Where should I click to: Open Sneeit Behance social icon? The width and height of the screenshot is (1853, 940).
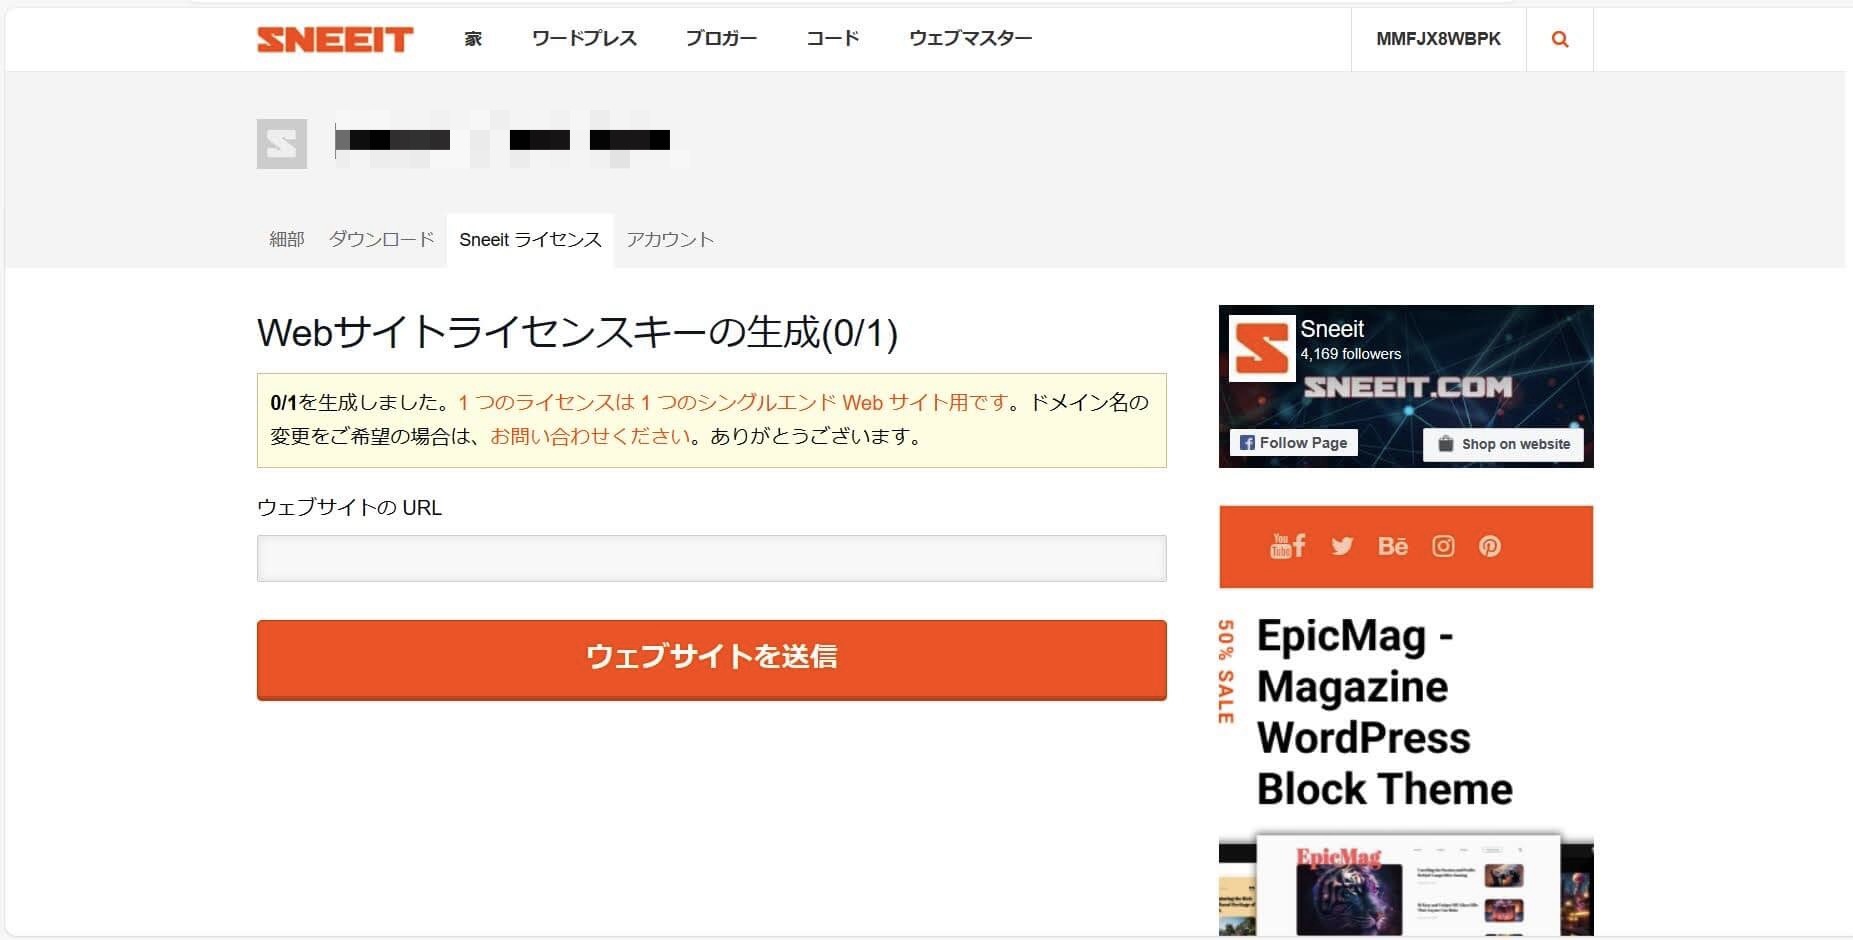pos(1393,546)
